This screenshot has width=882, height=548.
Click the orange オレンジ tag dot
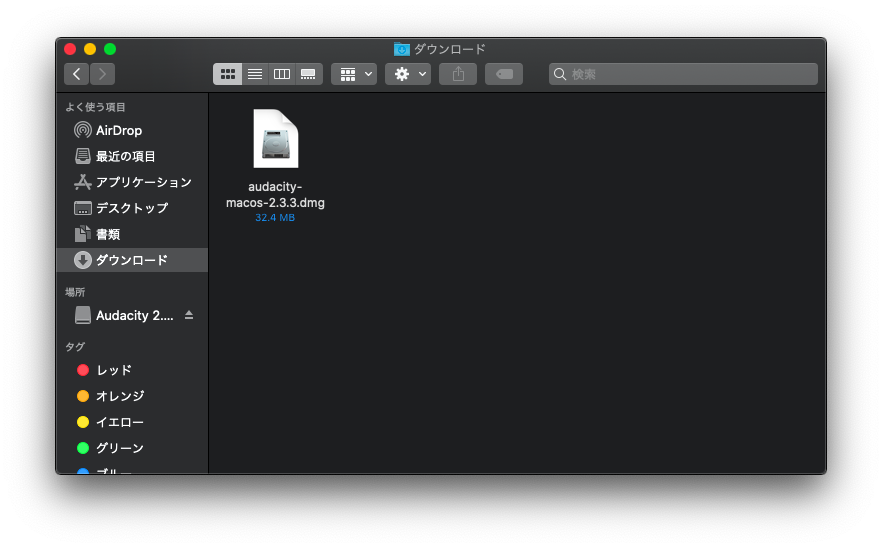click(x=83, y=396)
